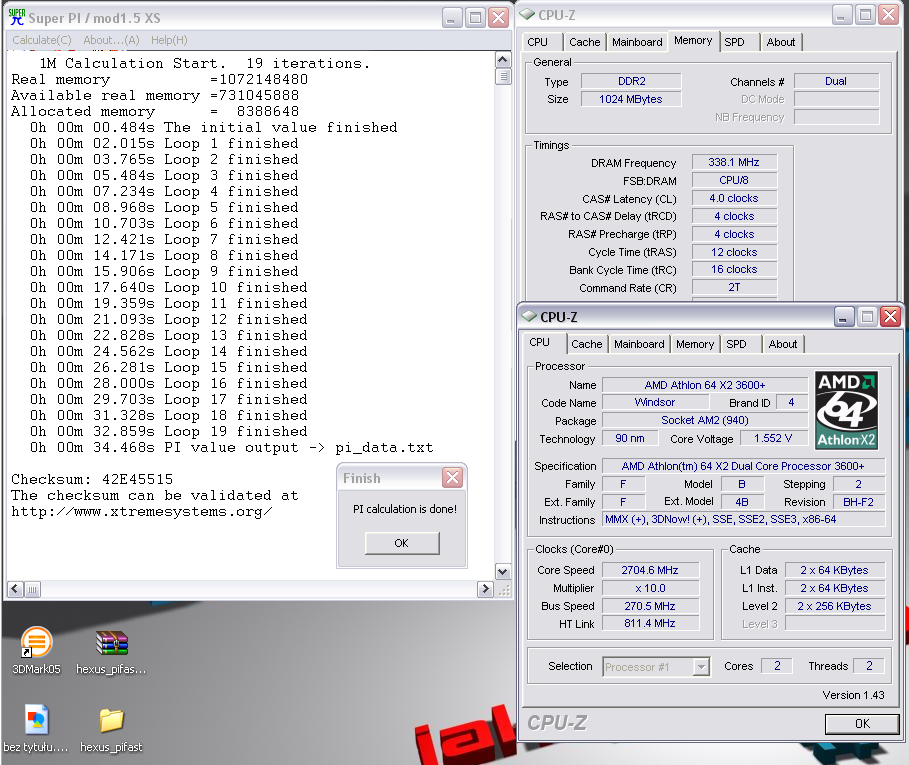
Task: Close the Finish dialog with its X
Action: point(452,478)
